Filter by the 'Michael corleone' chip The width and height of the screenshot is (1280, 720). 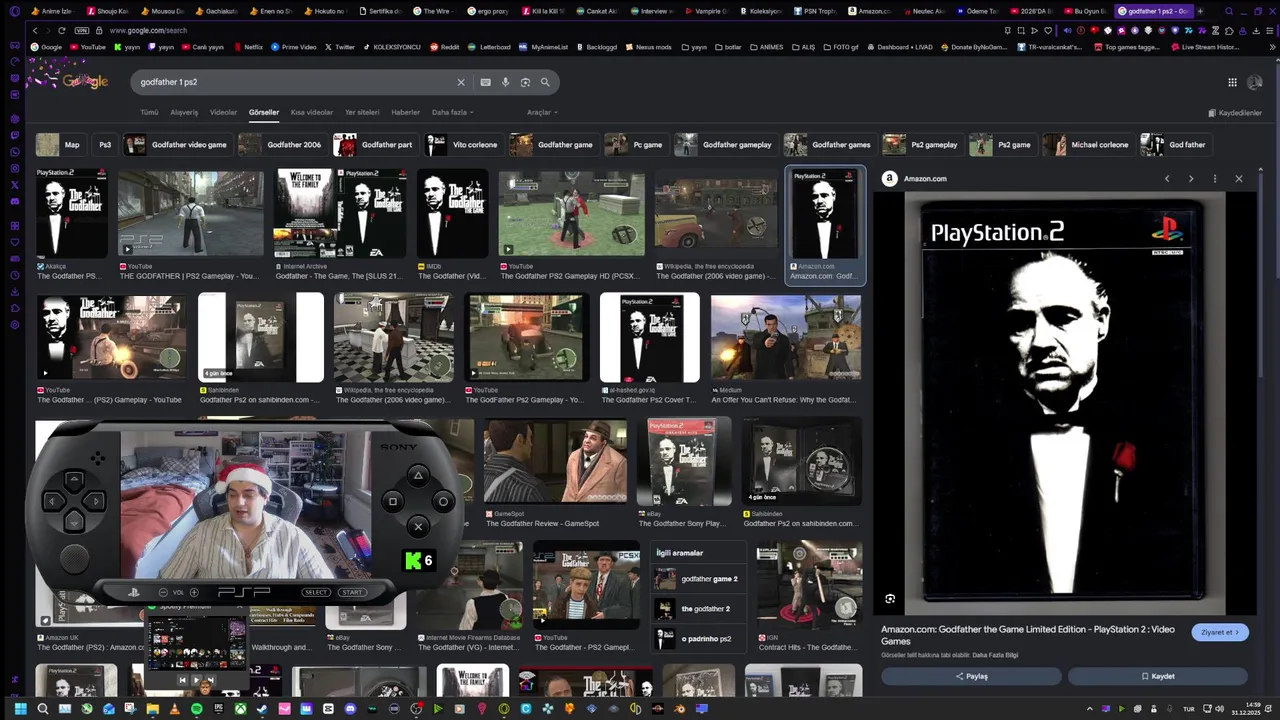coord(1088,145)
